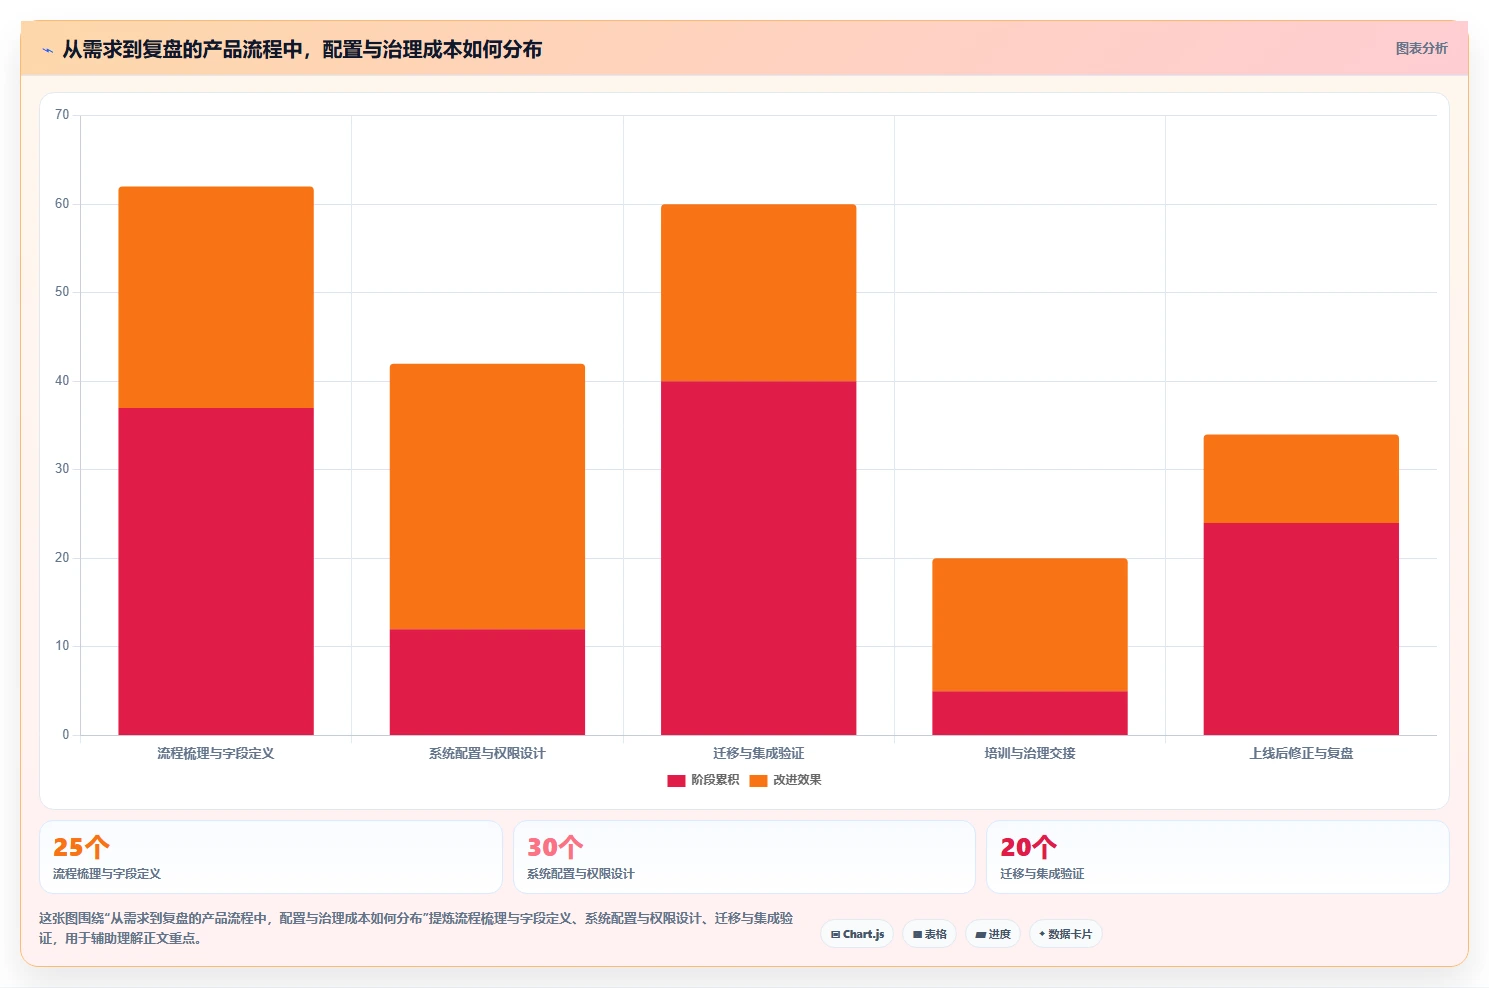Click the orange segment of the 培训与治理交接 bar

tap(1030, 625)
